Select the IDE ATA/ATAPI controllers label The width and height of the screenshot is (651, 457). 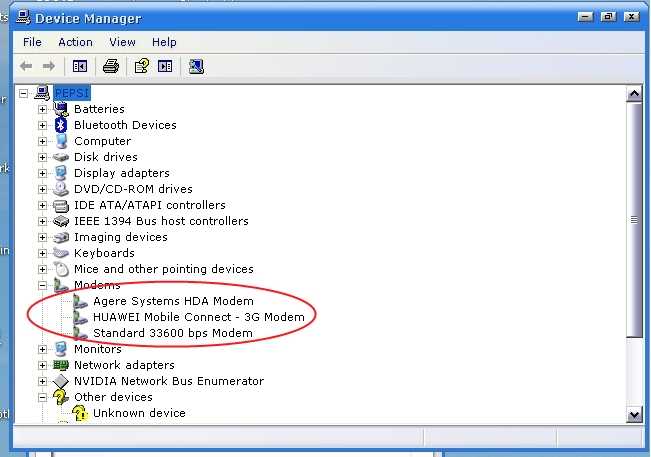click(149, 205)
